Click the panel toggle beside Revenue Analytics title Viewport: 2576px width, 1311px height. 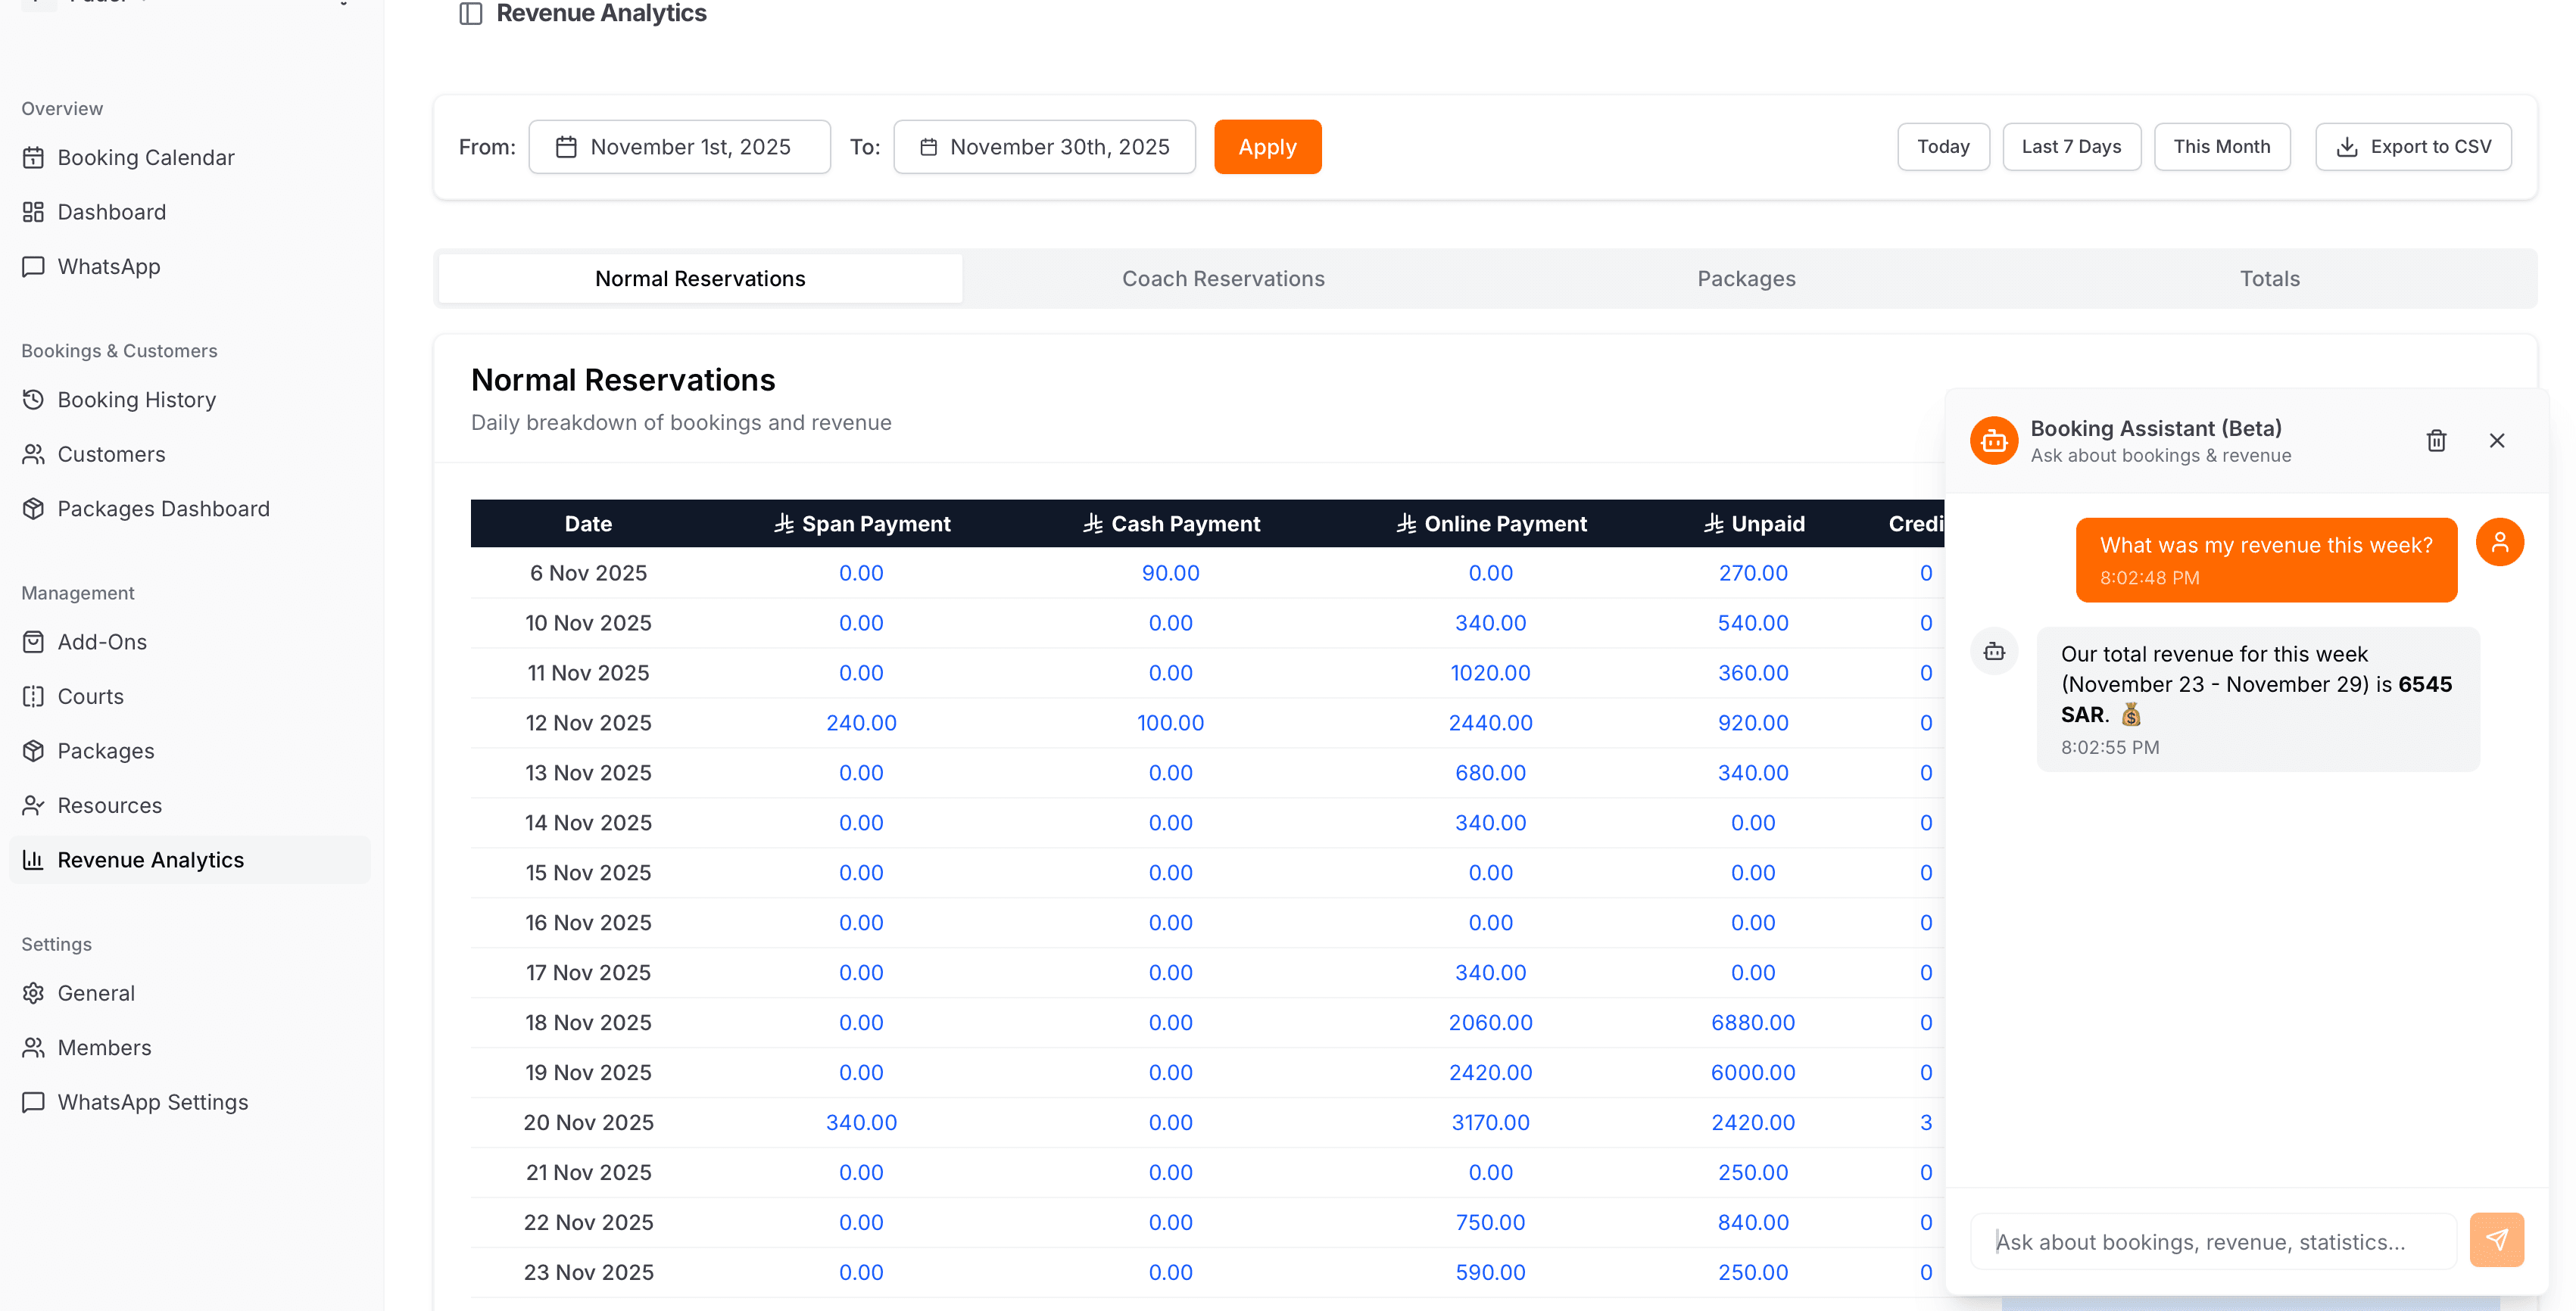pyautogui.click(x=470, y=14)
